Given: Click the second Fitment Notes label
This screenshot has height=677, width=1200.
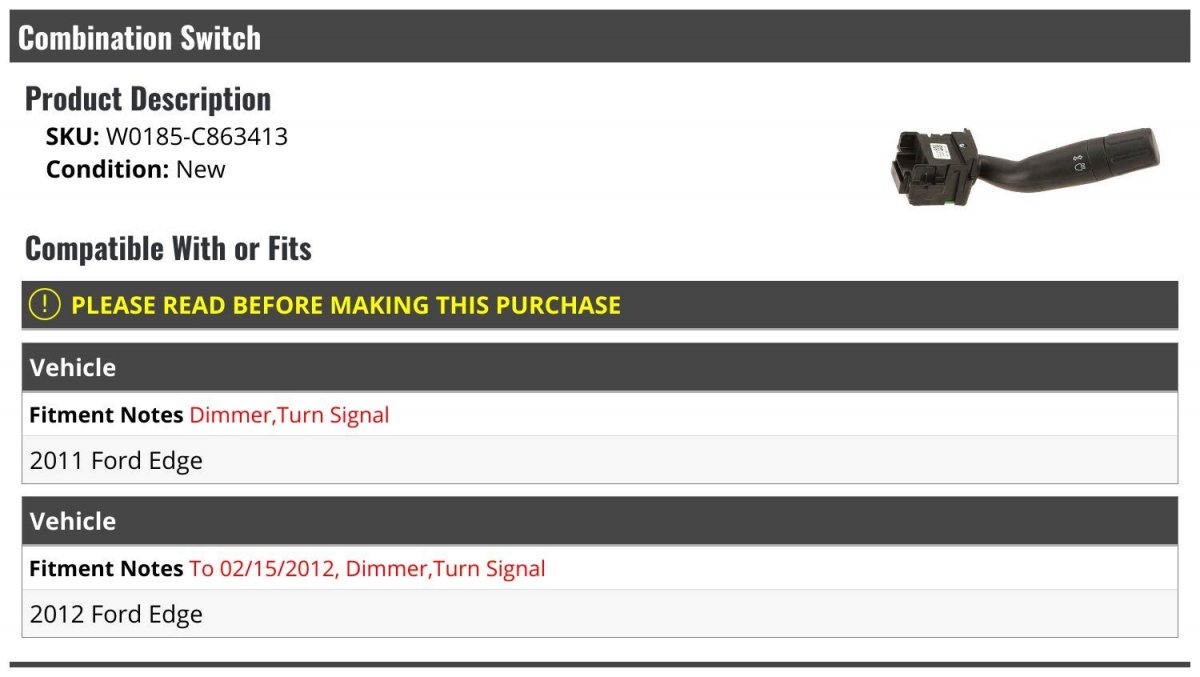Looking at the screenshot, I should 106,569.
